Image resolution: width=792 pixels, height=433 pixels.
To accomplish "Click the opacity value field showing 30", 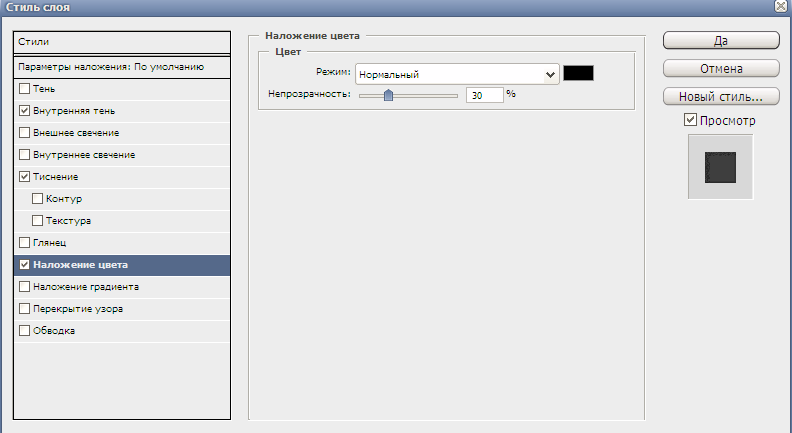I will [484, 95].
